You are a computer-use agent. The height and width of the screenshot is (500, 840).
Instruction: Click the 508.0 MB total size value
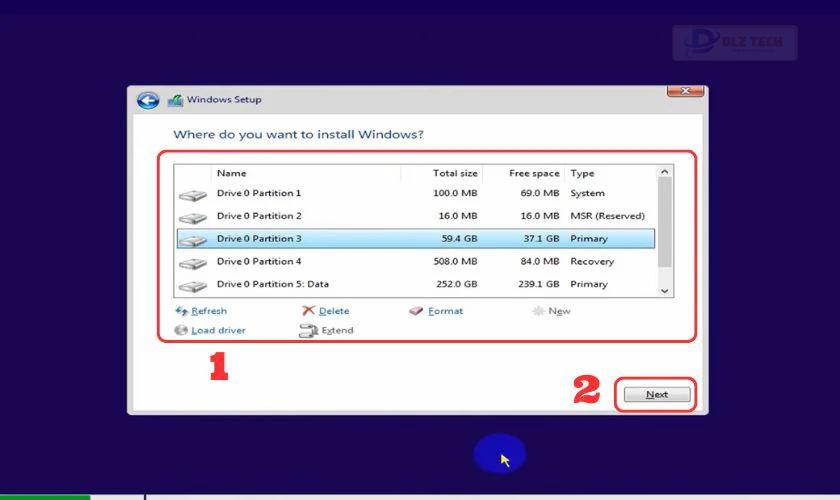coord(455,262)
